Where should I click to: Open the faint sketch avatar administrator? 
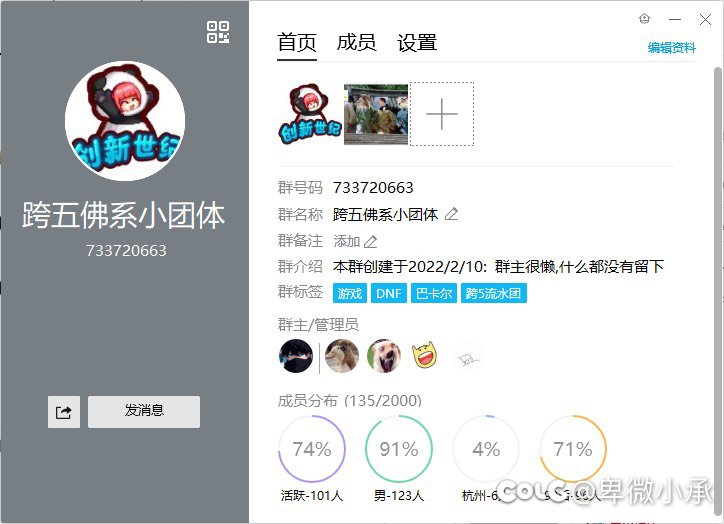click(x=467, y=357)
